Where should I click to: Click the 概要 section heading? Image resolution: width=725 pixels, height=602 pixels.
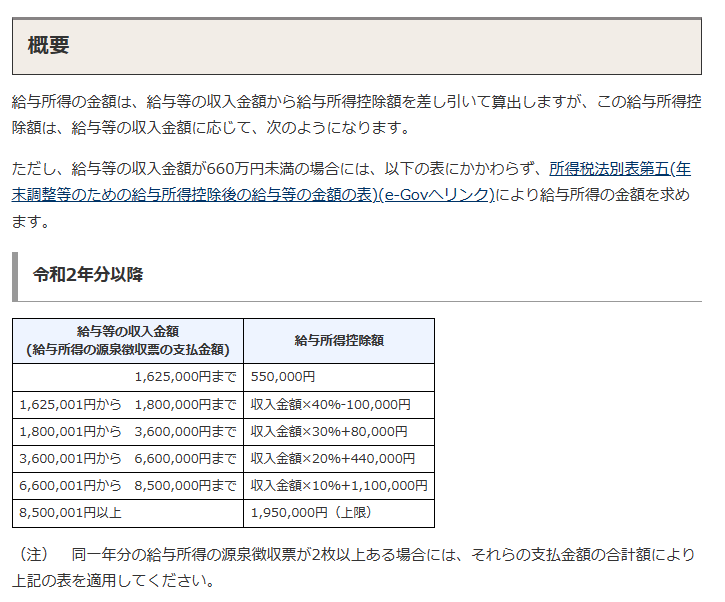click(x=49, y=45)
